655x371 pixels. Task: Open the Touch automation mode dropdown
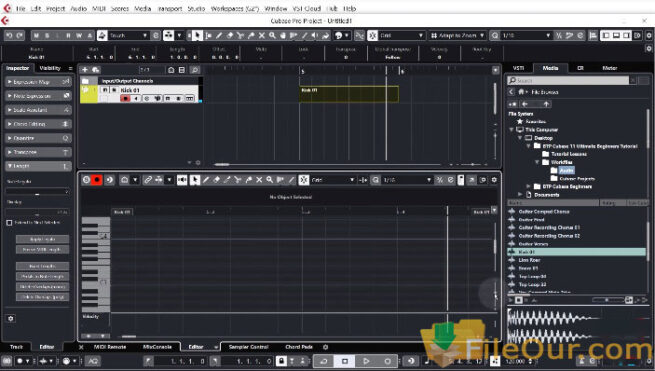point(128,36)
